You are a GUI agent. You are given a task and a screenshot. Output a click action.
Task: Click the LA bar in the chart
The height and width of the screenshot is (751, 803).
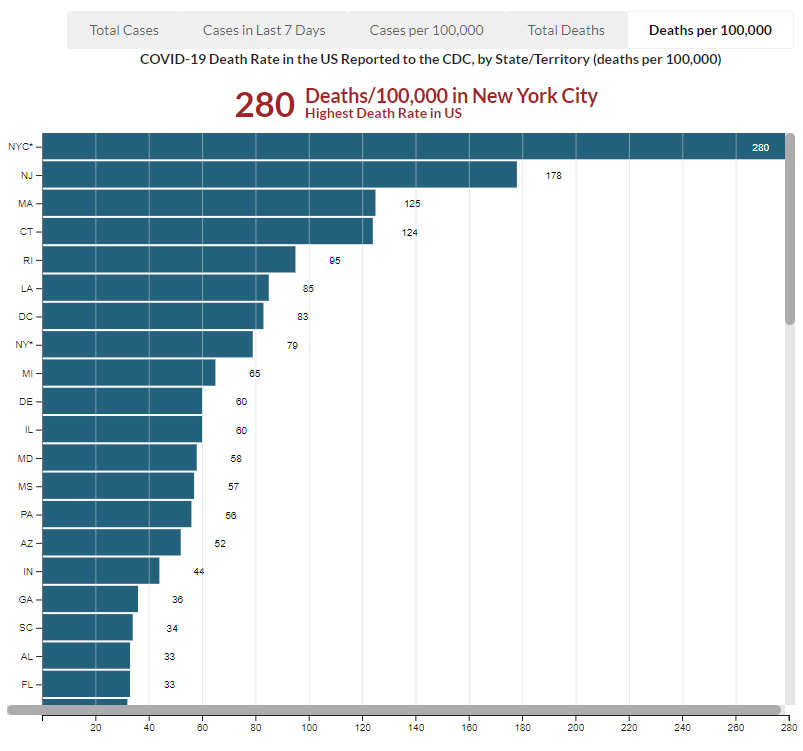156,288
